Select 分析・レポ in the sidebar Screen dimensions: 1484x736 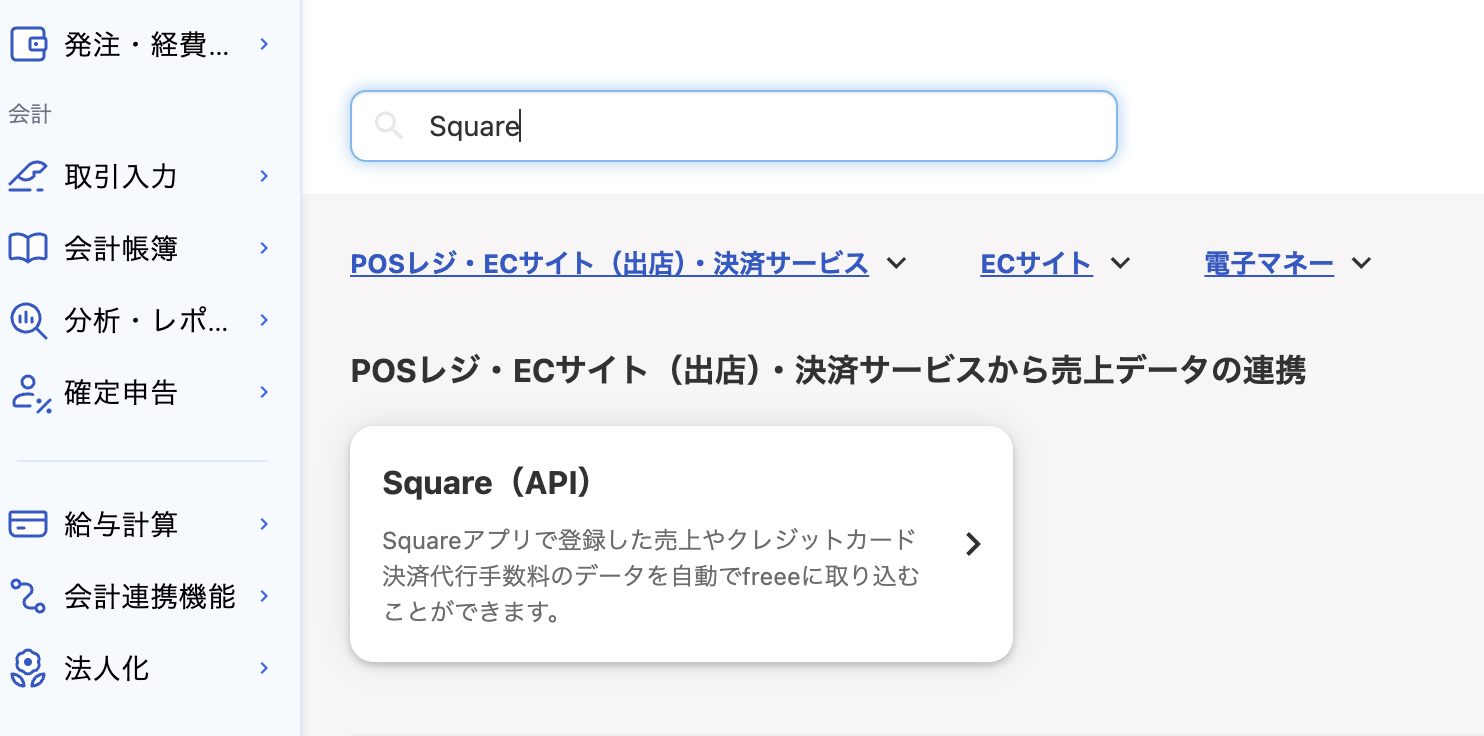[x=147, y=320]
